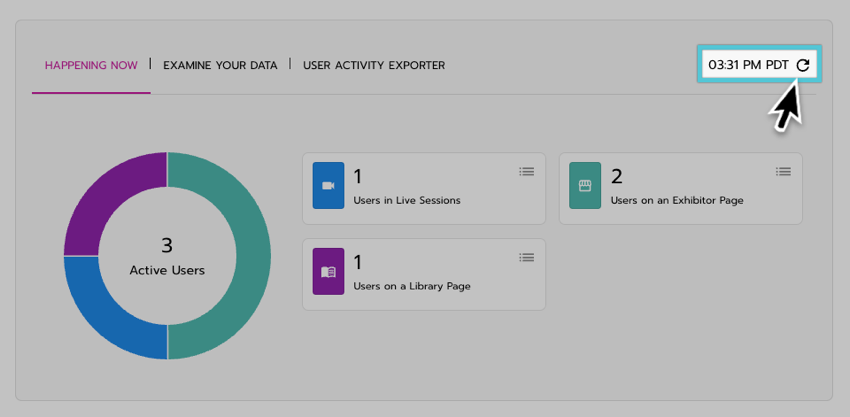Click the purple Library Page book icon

328,272
